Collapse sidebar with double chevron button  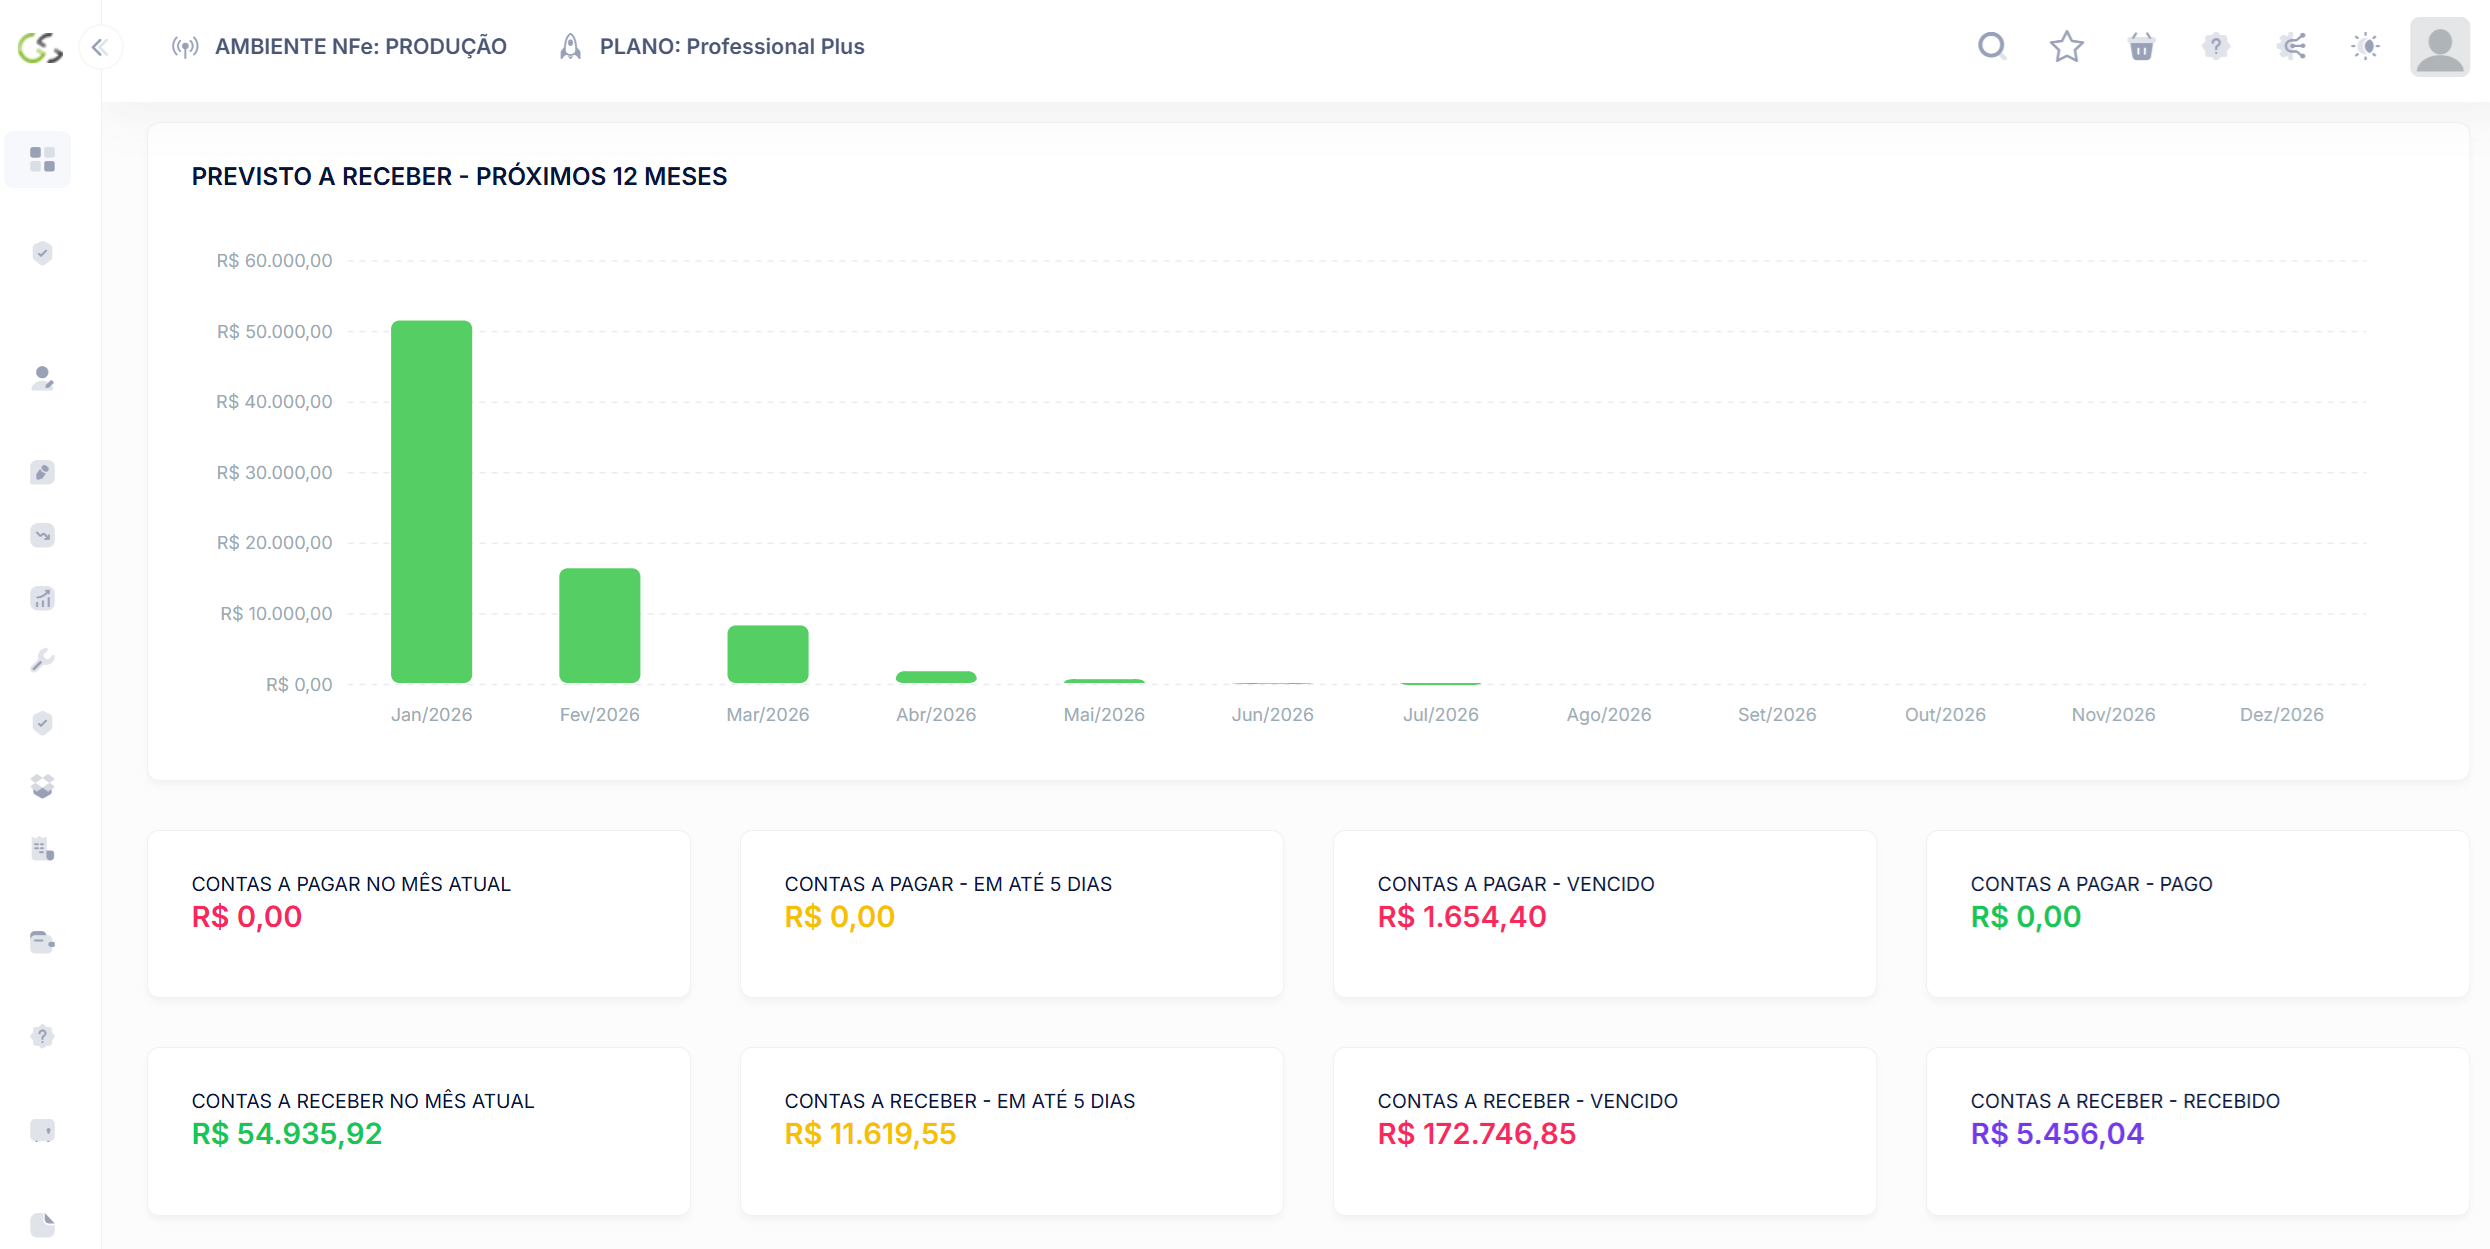(99, 46)
